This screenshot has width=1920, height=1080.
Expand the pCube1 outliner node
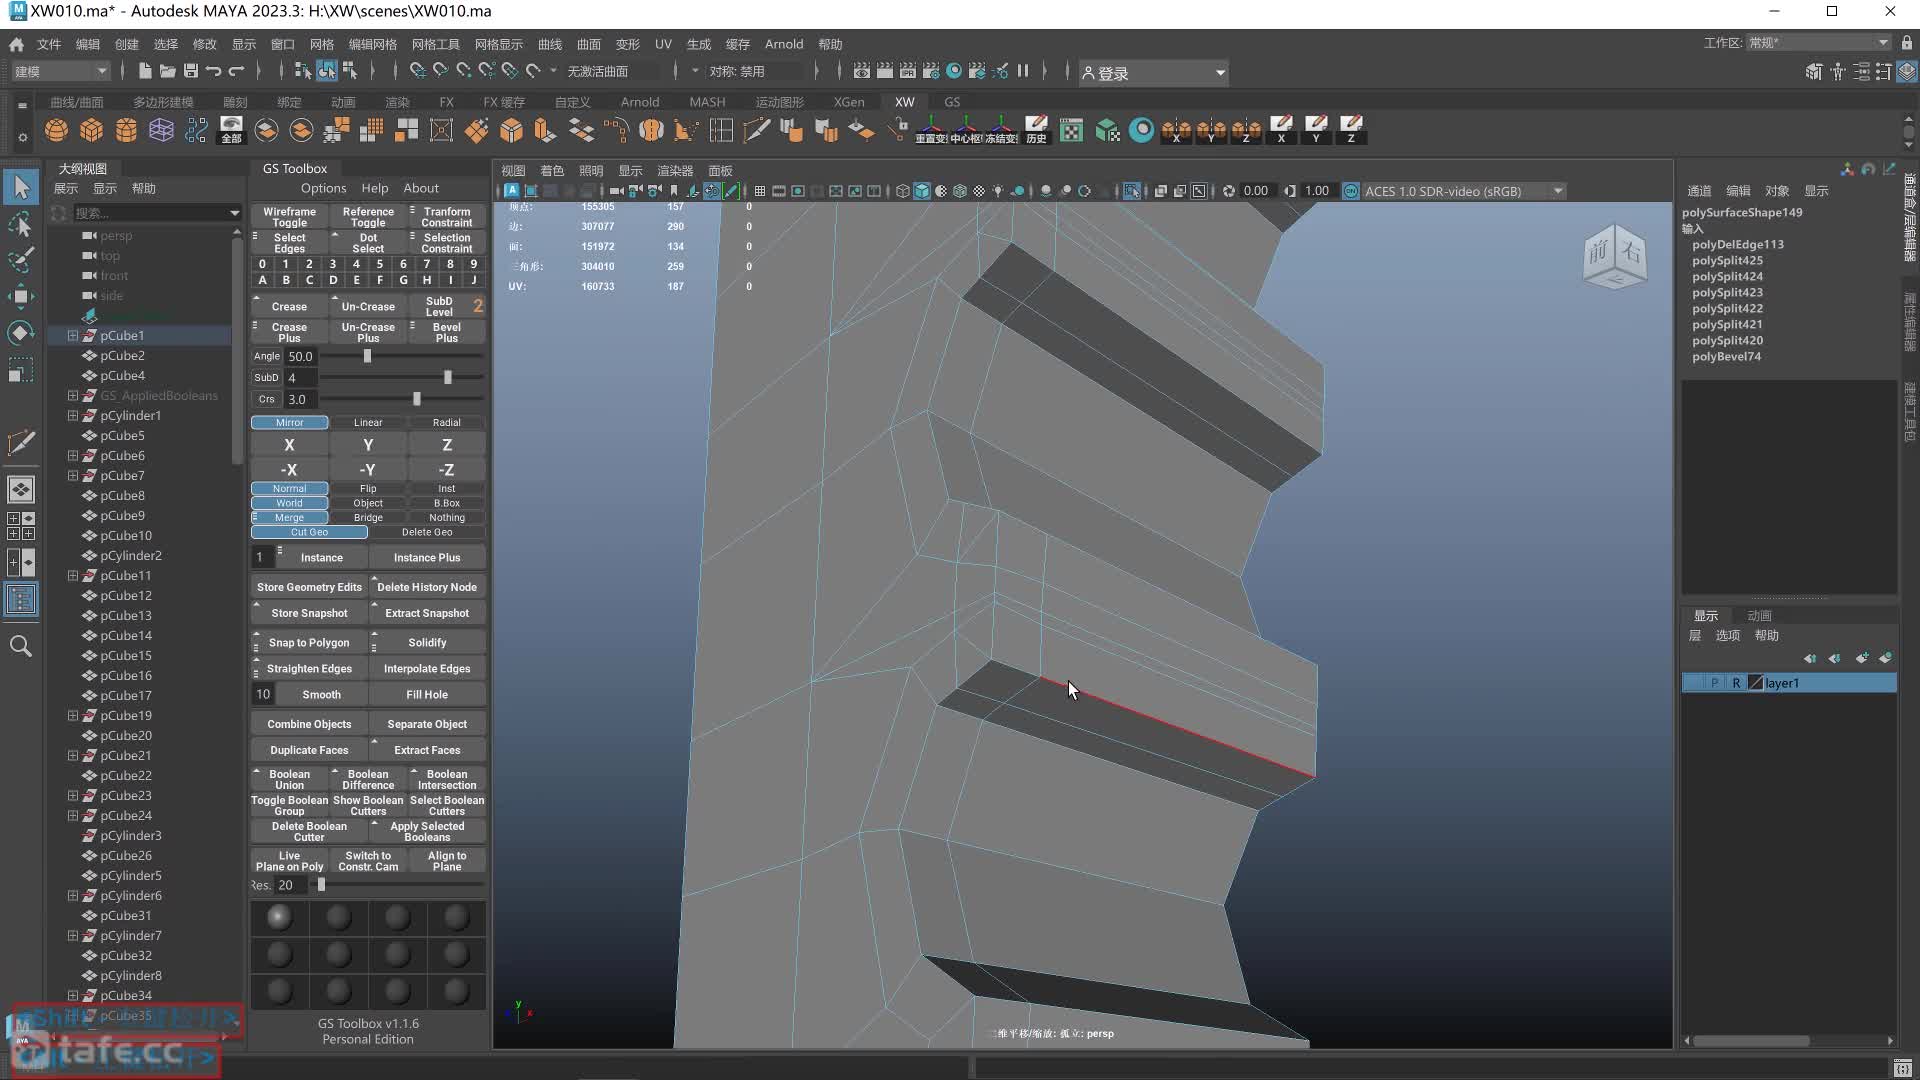point(72,336)
